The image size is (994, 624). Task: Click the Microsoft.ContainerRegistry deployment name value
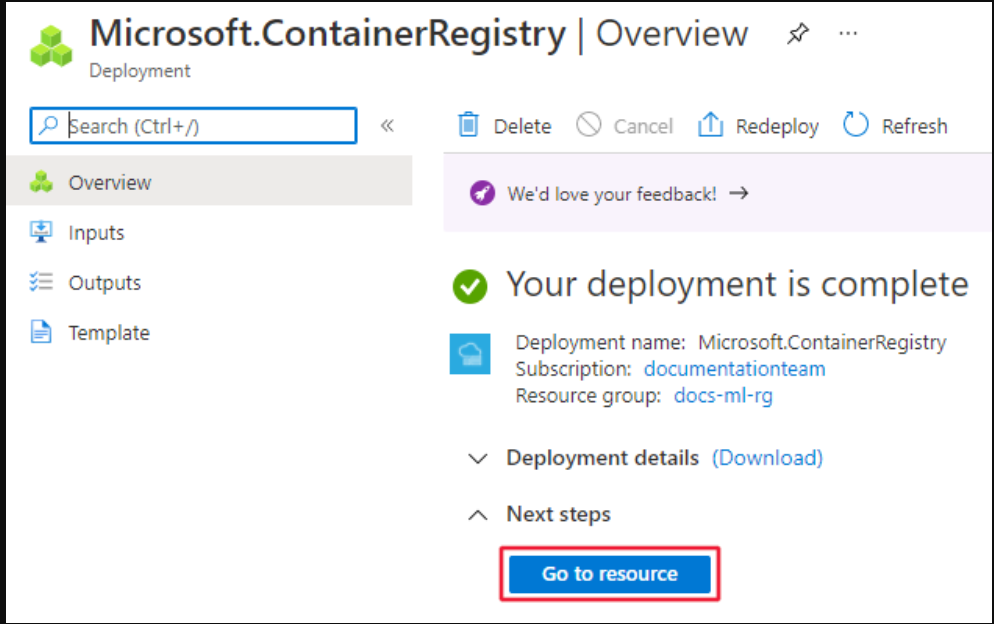(x=822, y=342)
